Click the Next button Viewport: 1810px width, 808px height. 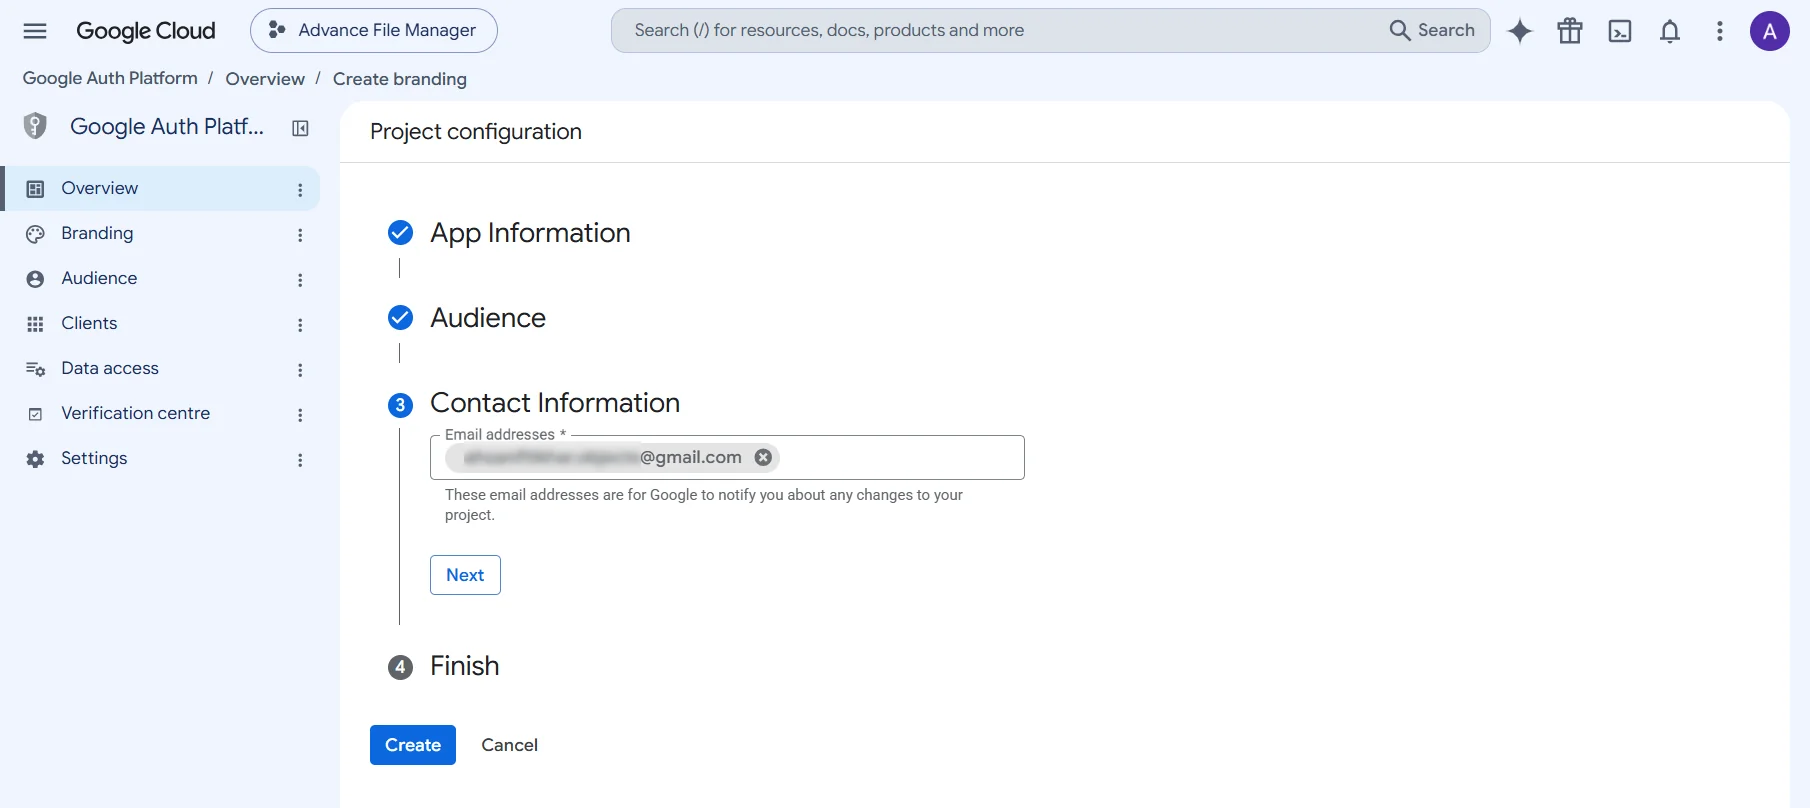[465, 575]
